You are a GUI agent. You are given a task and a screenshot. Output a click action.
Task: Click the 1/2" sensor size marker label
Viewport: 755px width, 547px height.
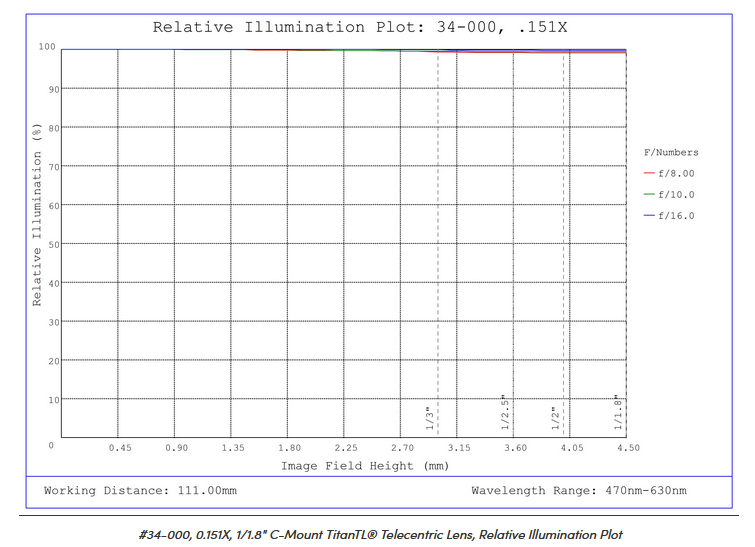(555, 418)
